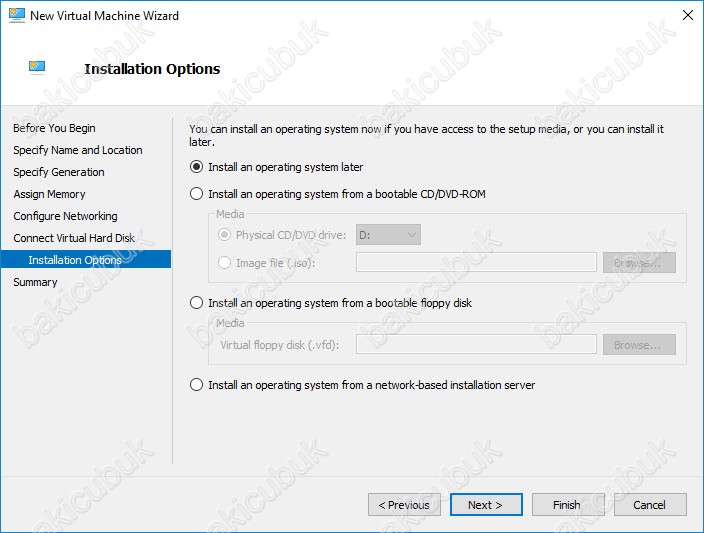Open the Configure Networking step
The image size is (704, 533).
[x=66, y=216]
